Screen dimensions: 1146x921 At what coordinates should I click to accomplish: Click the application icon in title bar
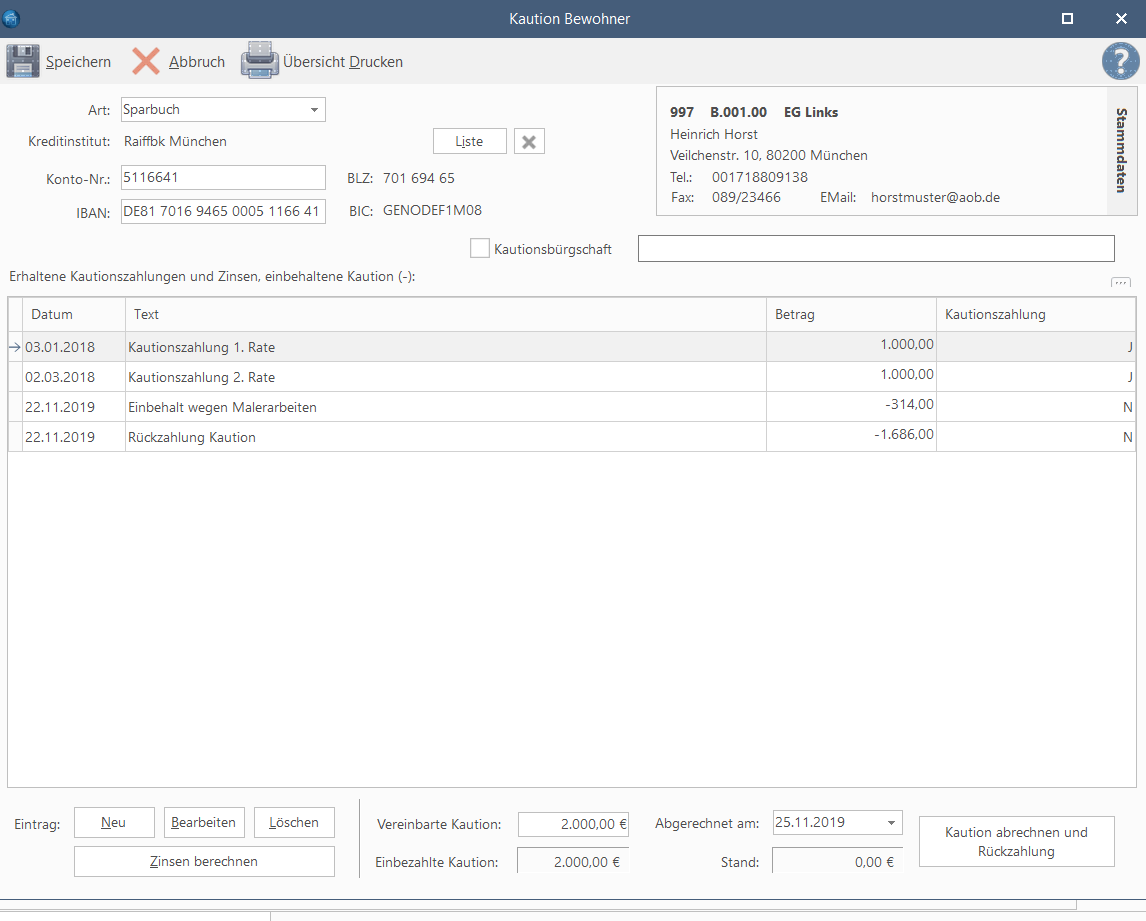pos(10,18)
